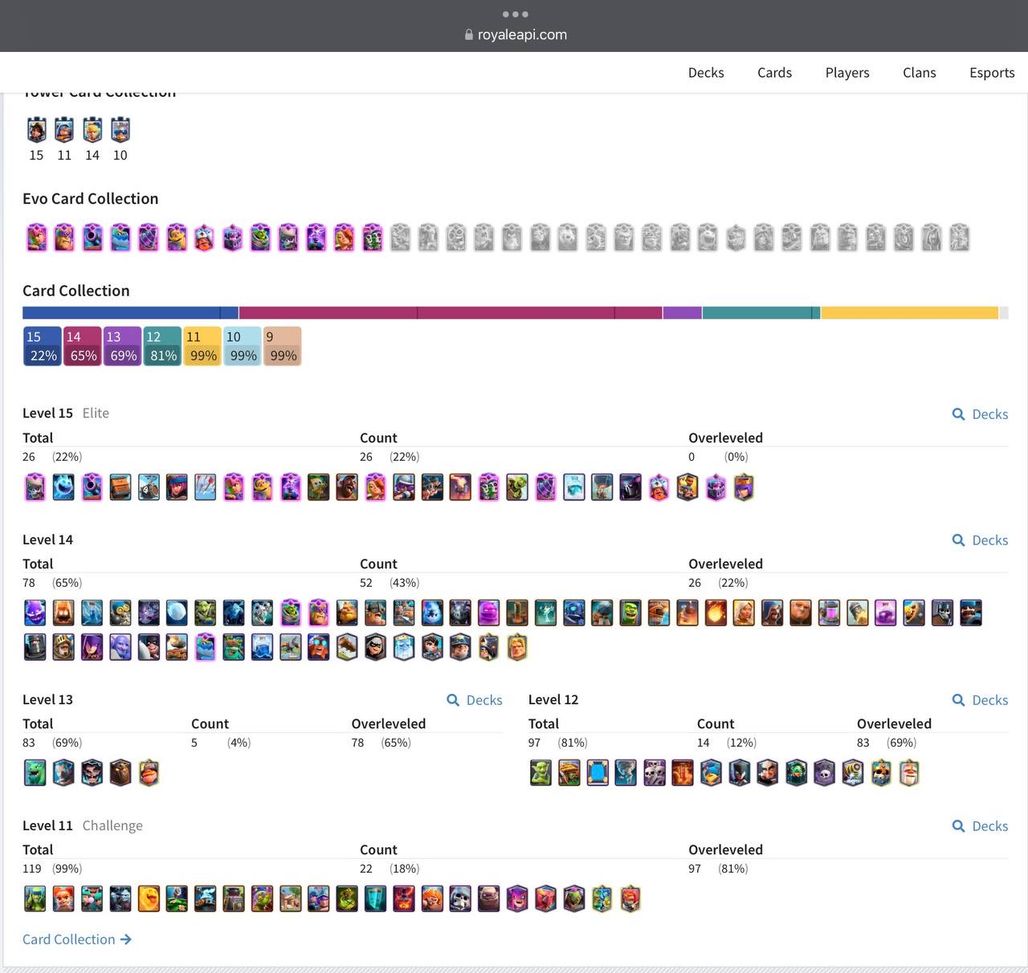Image resolution: width=1028 pixels, height=973 pixels.
Task: Click the Bats card in Level 14 row
Action: [148, 613]
